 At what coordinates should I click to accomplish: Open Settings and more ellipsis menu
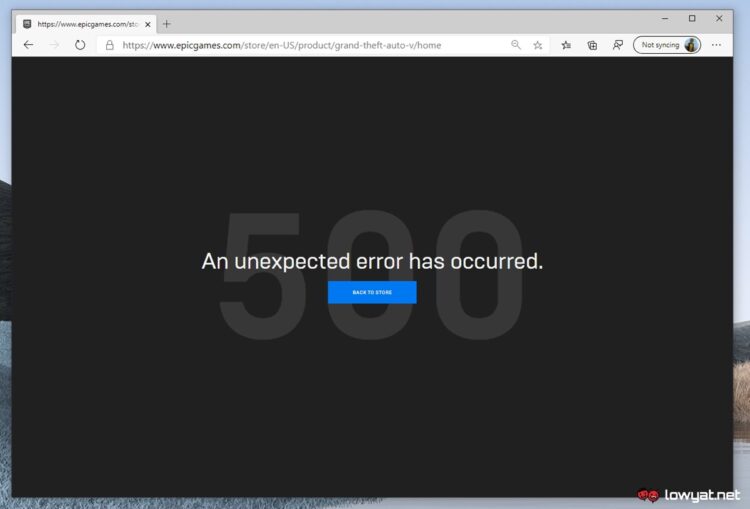[x=716, y=45]
